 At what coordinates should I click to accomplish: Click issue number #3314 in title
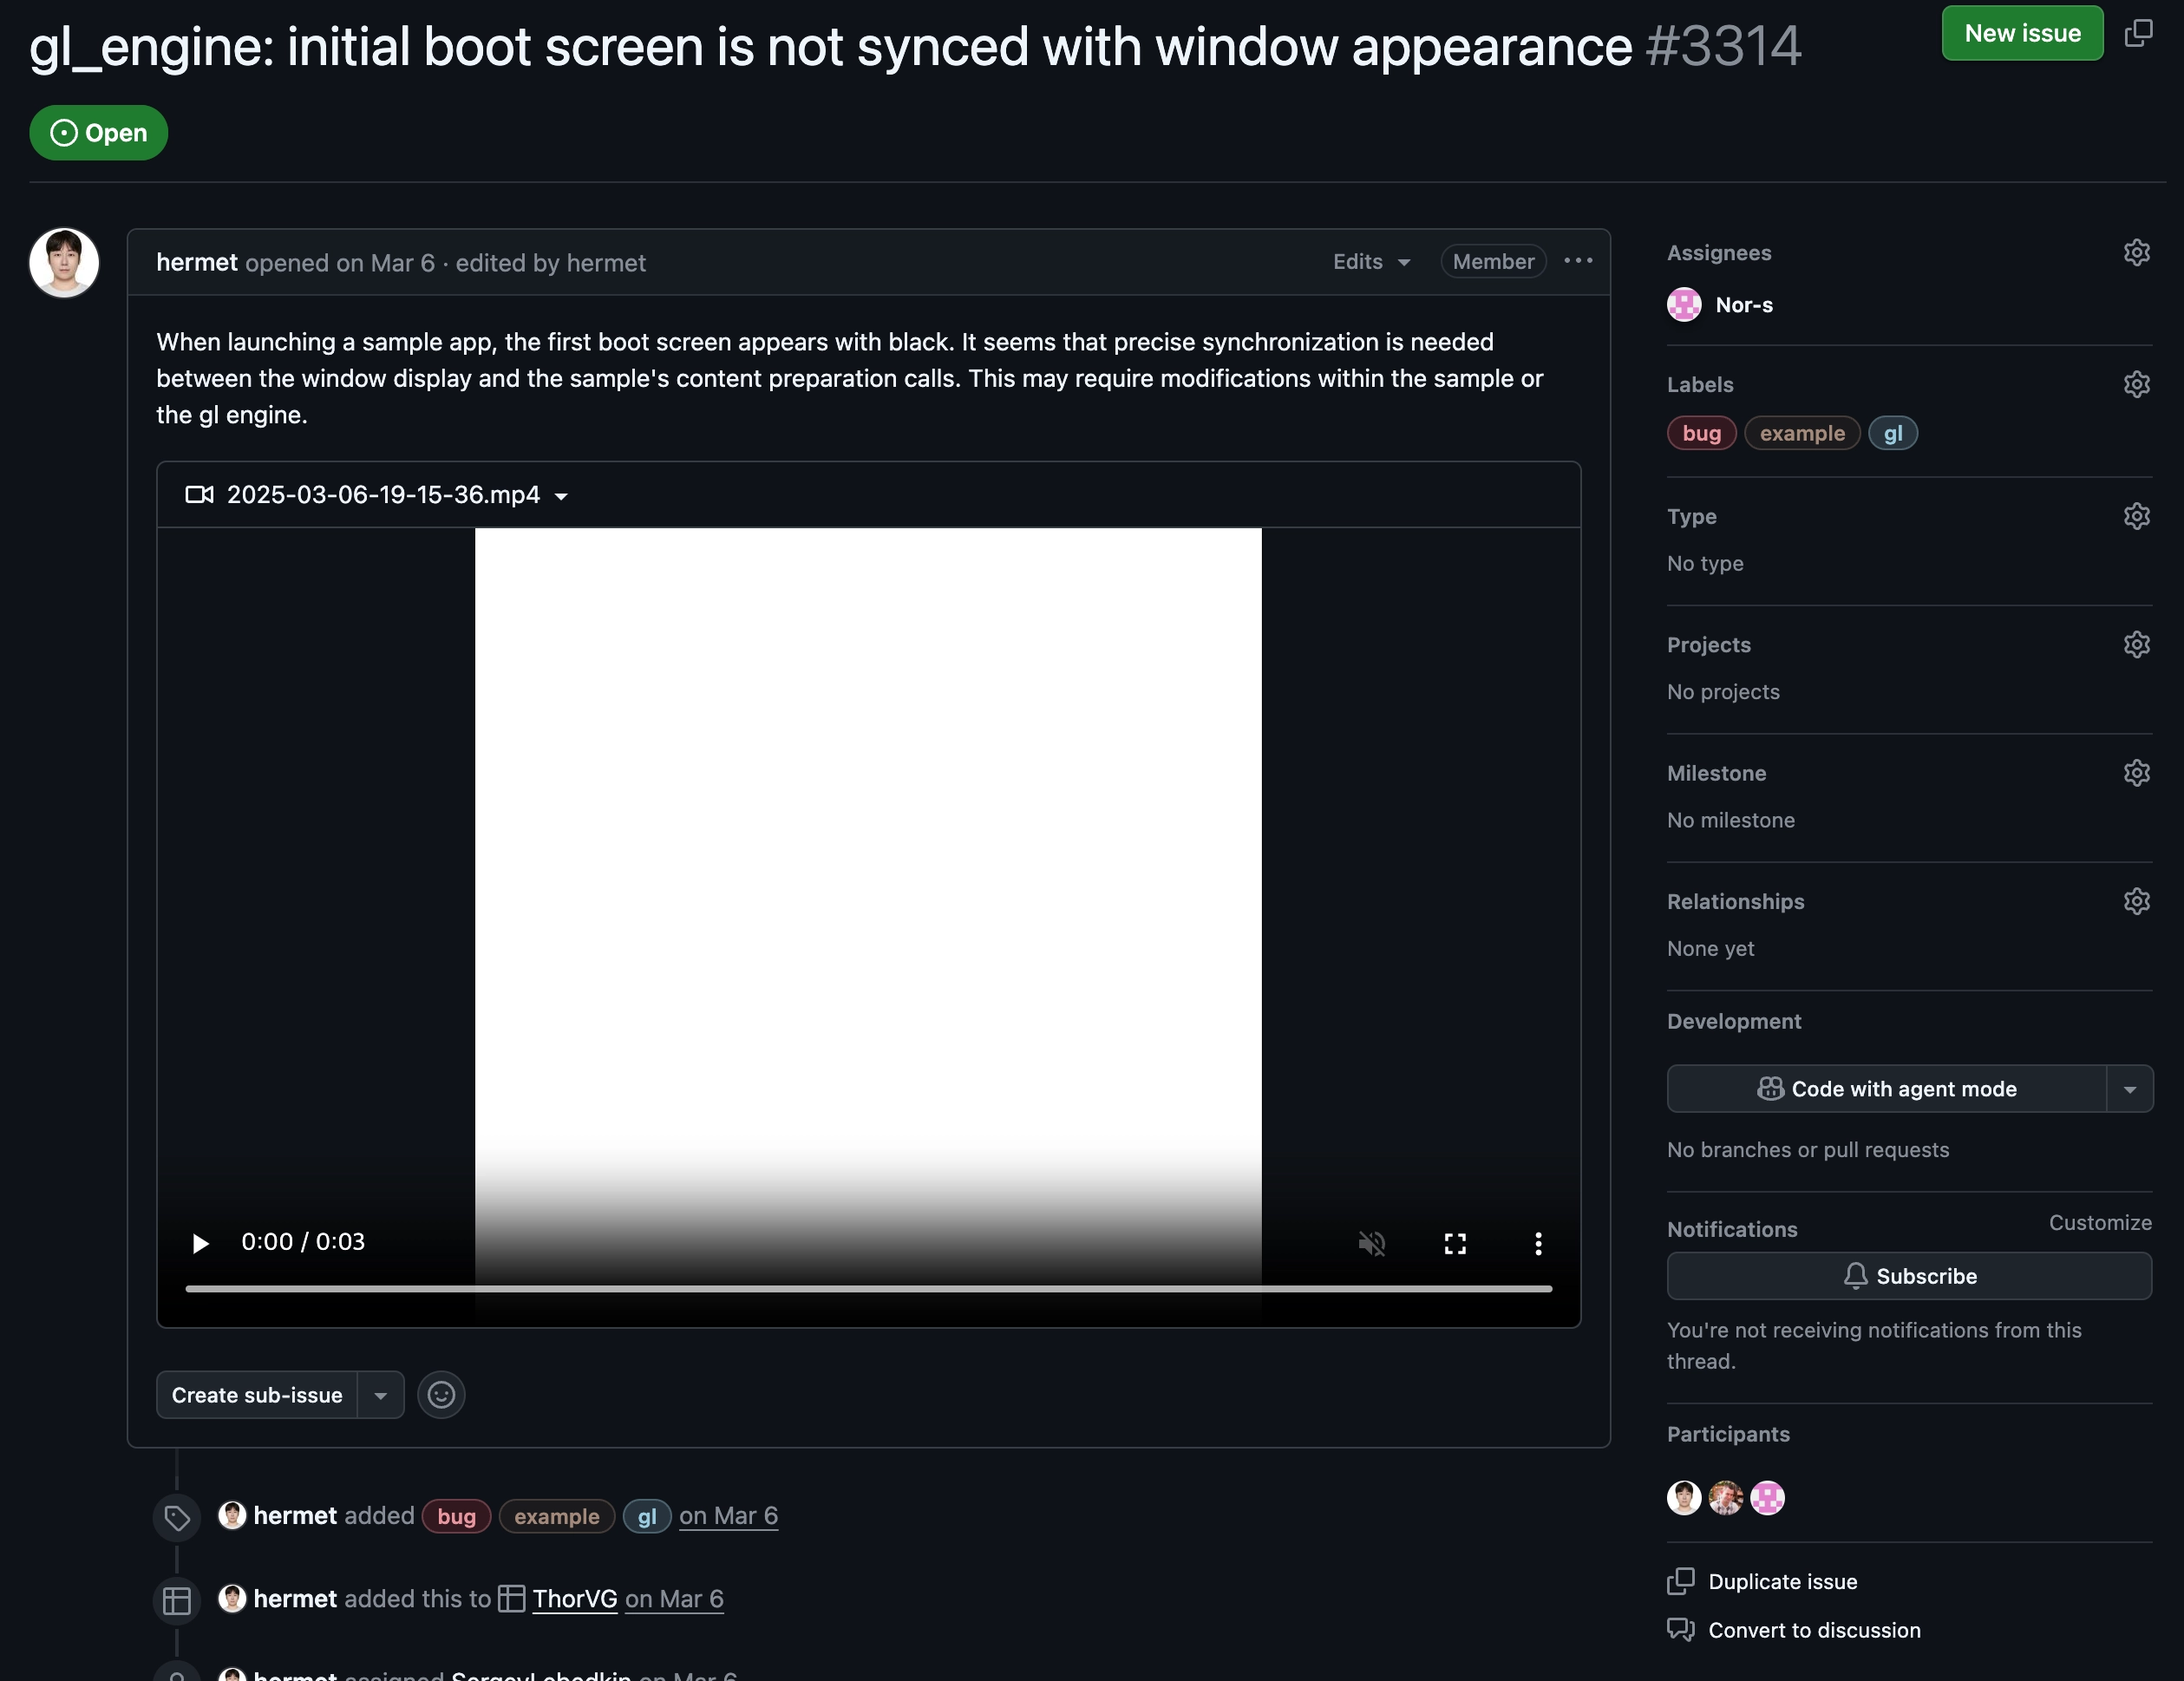coord(1724,46)
